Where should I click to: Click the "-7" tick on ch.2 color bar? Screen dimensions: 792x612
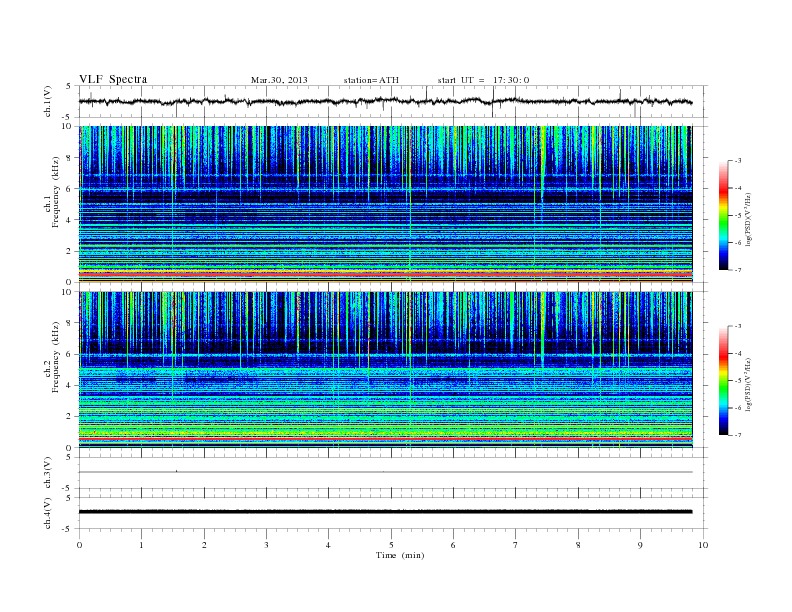click(x=738, y=435)
